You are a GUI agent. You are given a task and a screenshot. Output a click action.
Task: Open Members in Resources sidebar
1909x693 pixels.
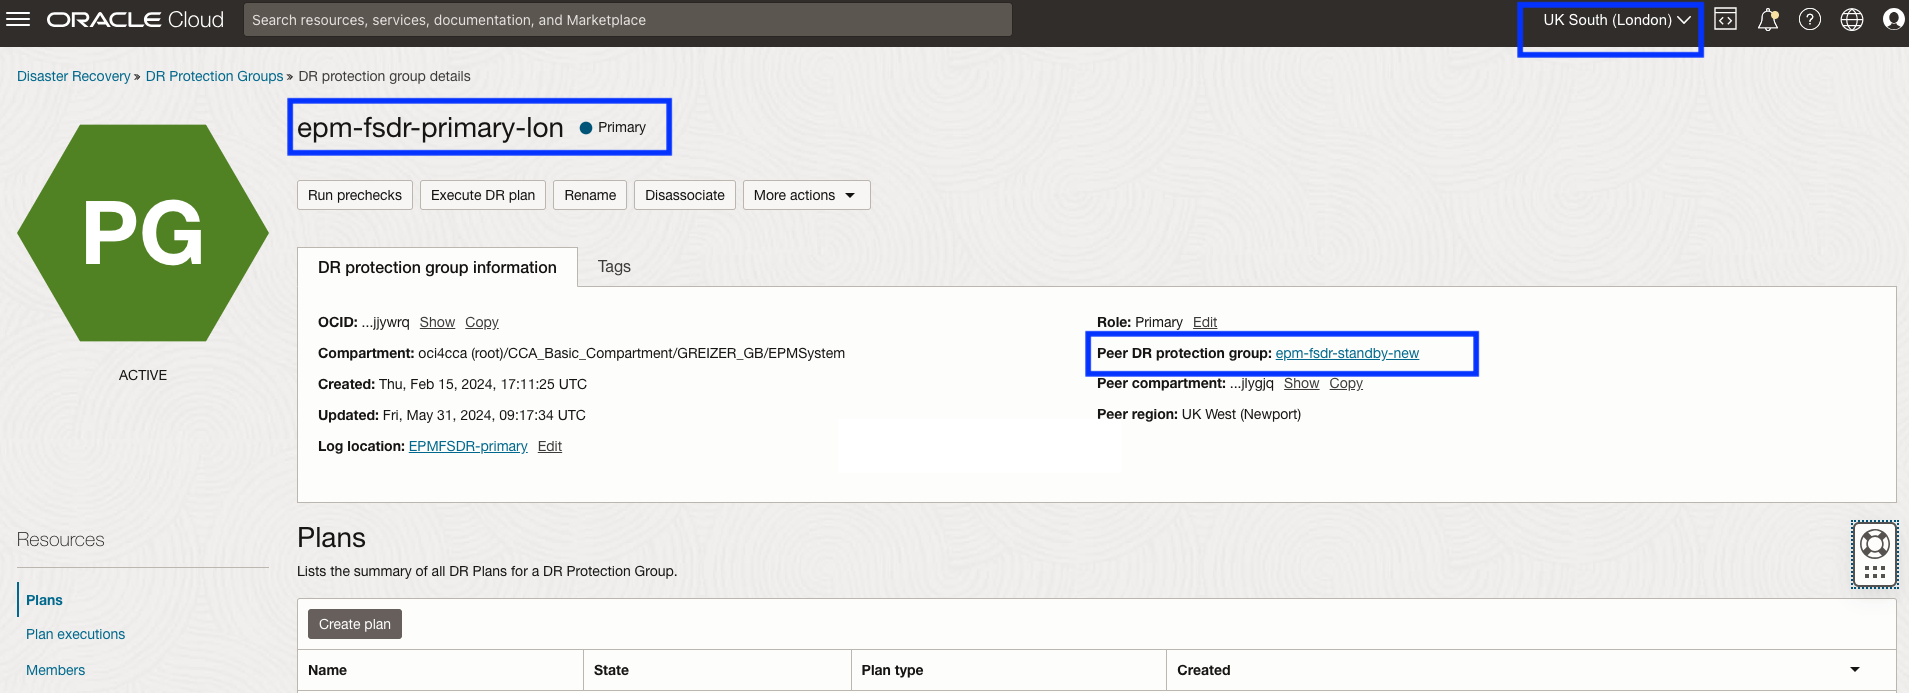pyautogui.click(x=55, y=670)
